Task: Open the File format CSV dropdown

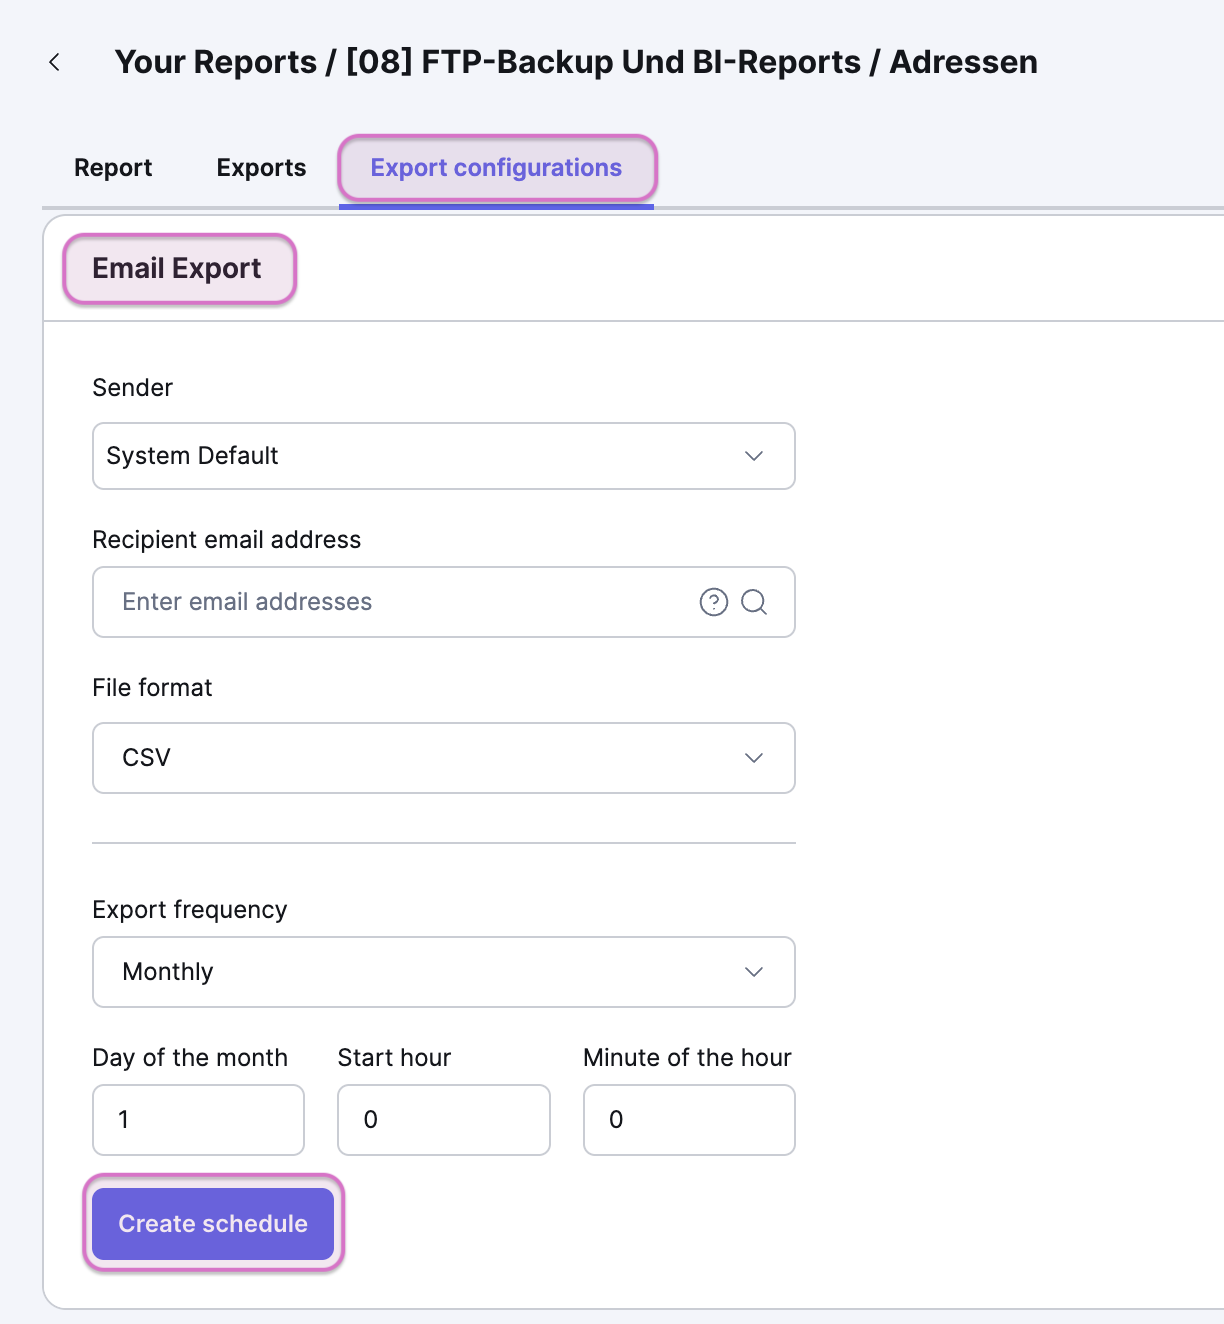Action: (x=443, y=758)
